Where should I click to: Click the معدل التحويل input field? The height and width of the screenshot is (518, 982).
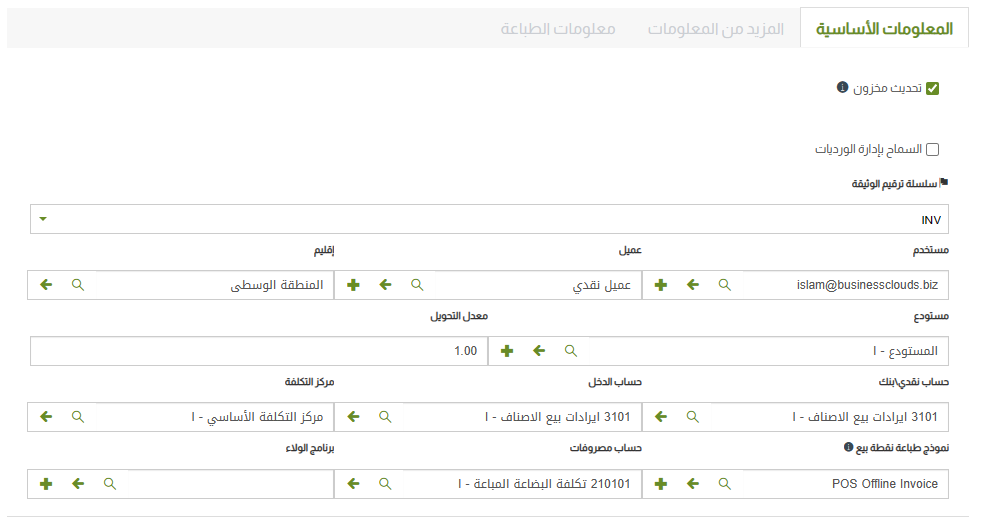[258, 351]
